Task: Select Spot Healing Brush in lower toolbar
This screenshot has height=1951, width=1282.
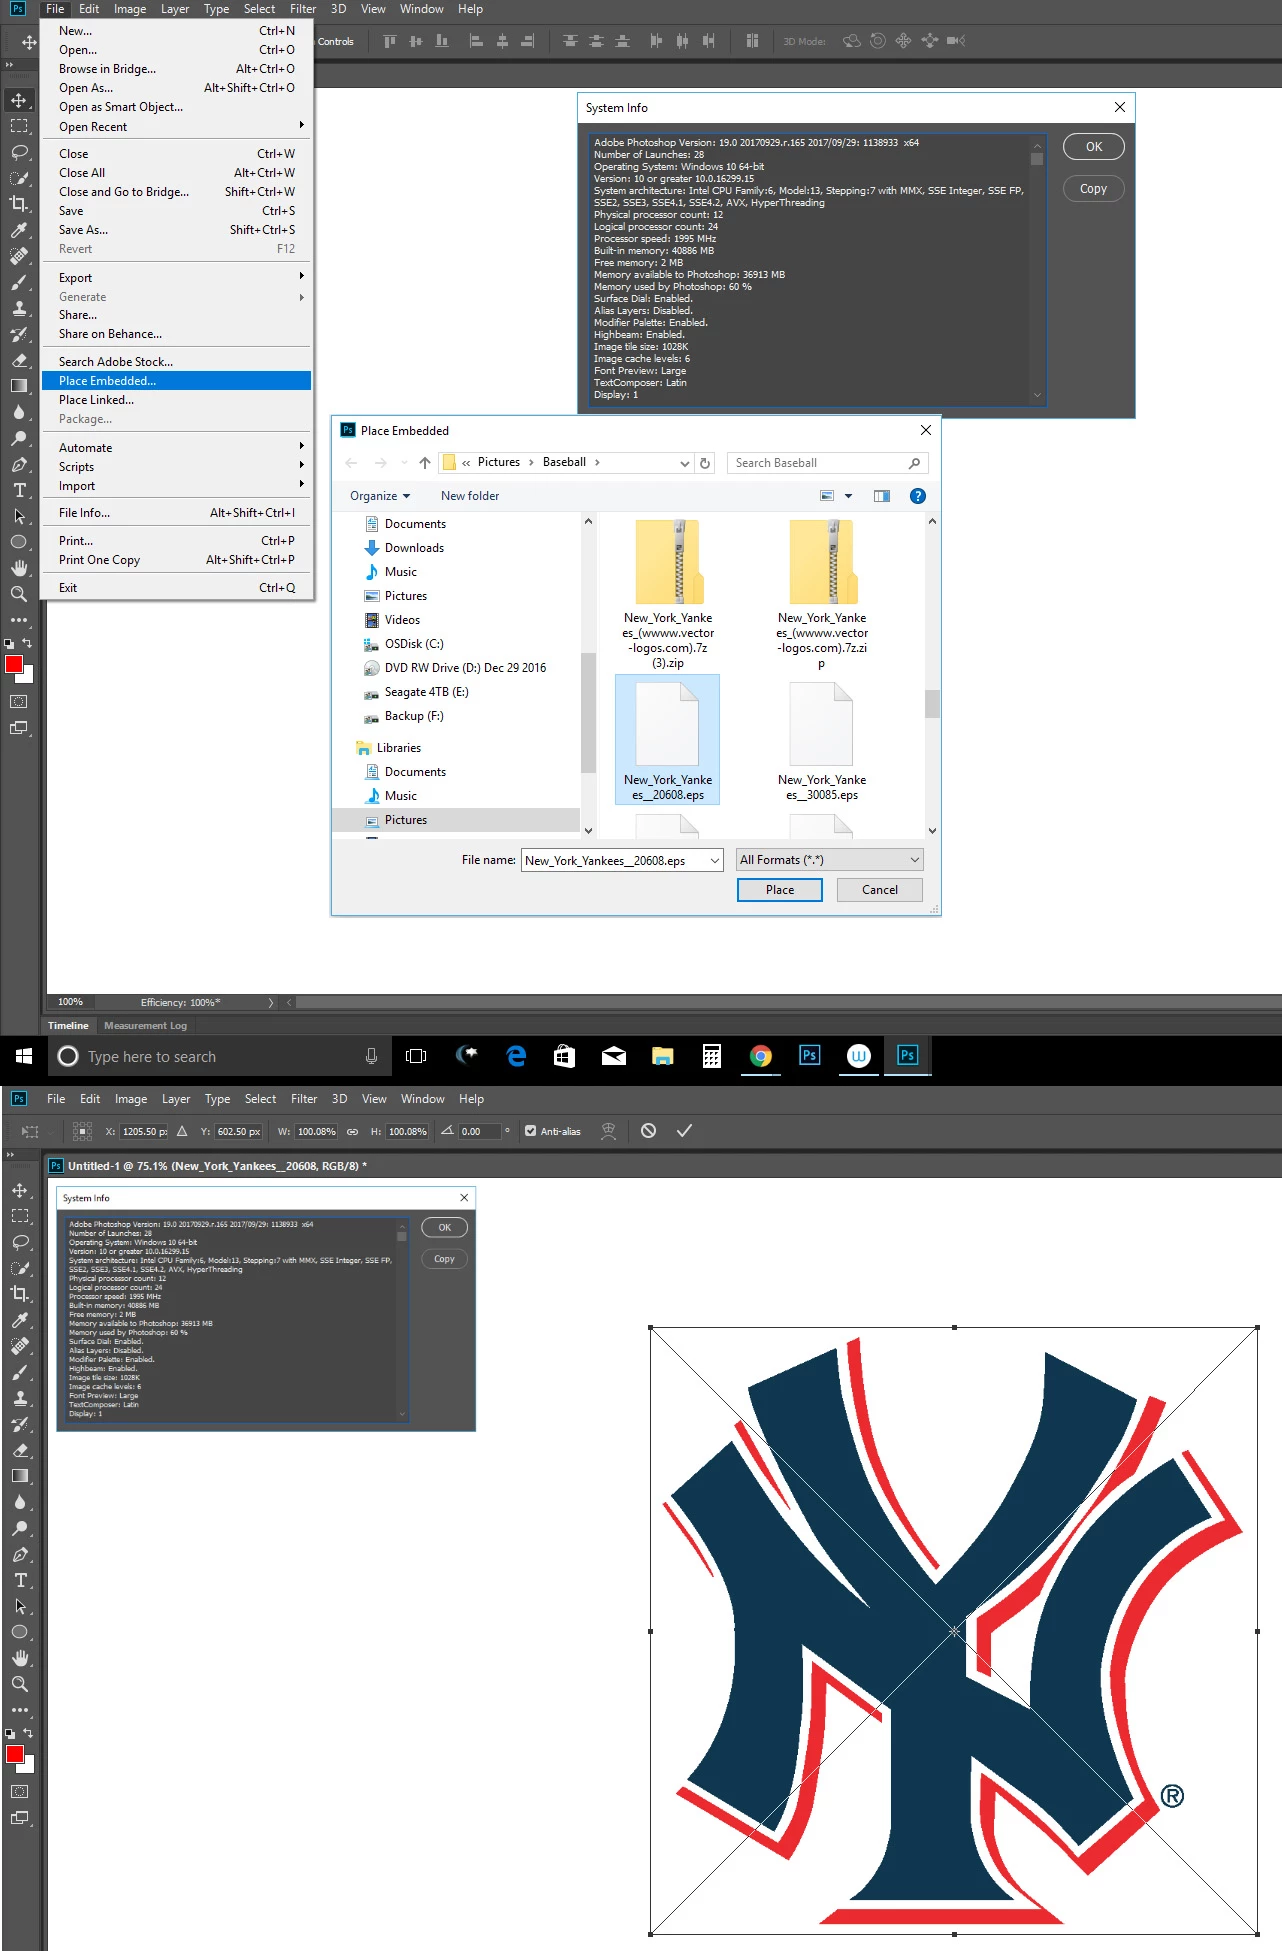Action: [x=19, y=1346]
